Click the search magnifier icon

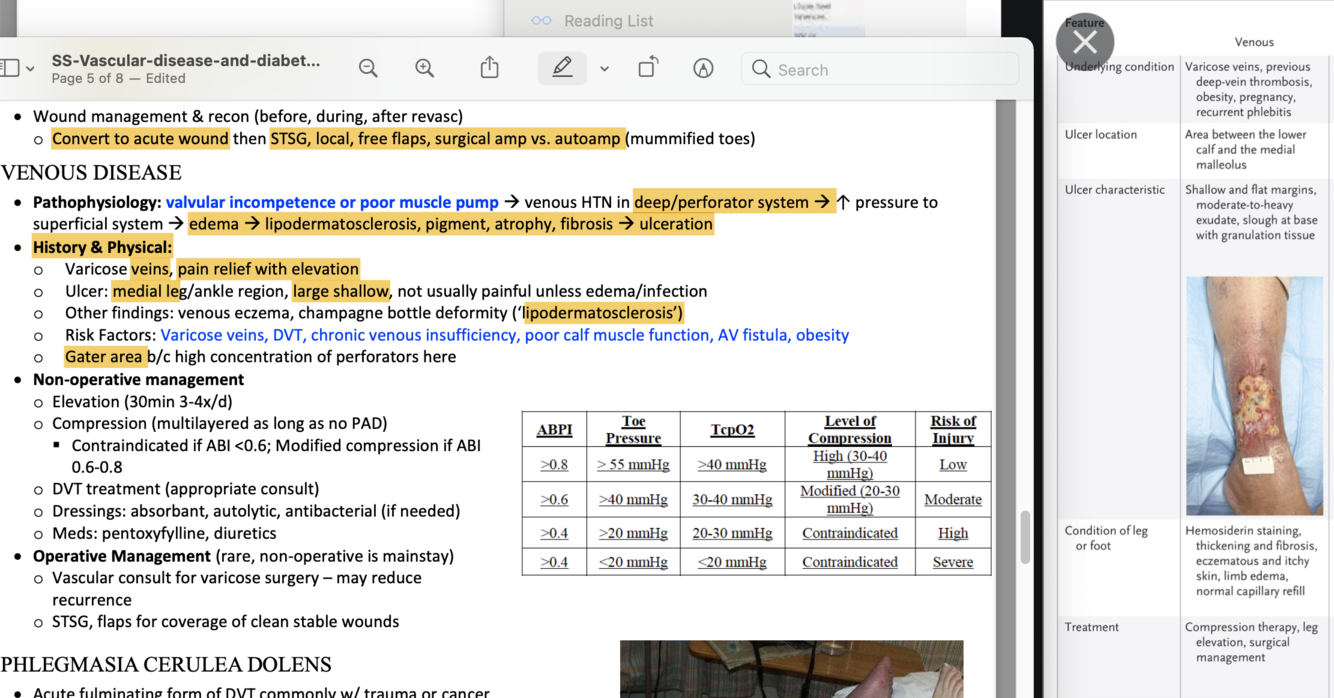pos(761,69)
